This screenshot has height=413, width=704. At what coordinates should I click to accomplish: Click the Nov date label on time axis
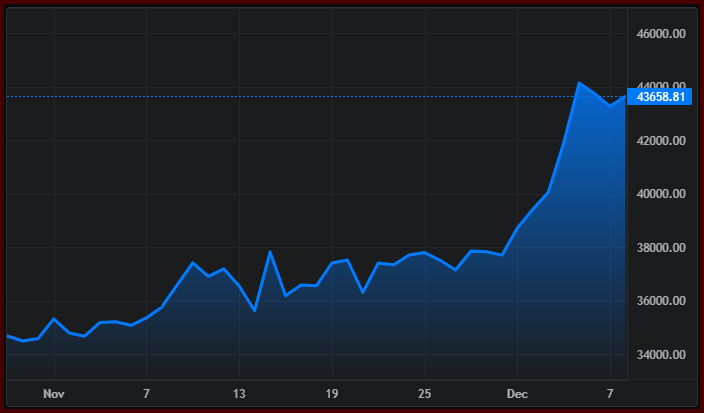click(54, 394)
